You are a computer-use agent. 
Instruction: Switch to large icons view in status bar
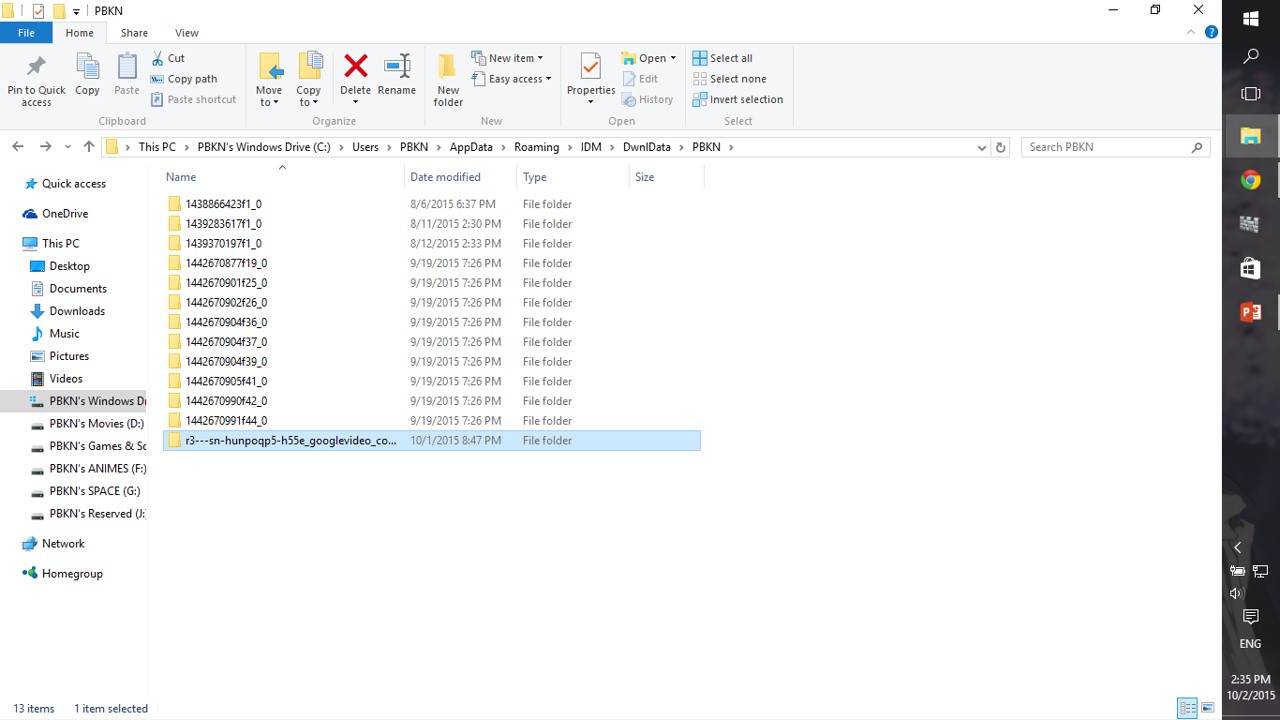tap(1207, 708)
